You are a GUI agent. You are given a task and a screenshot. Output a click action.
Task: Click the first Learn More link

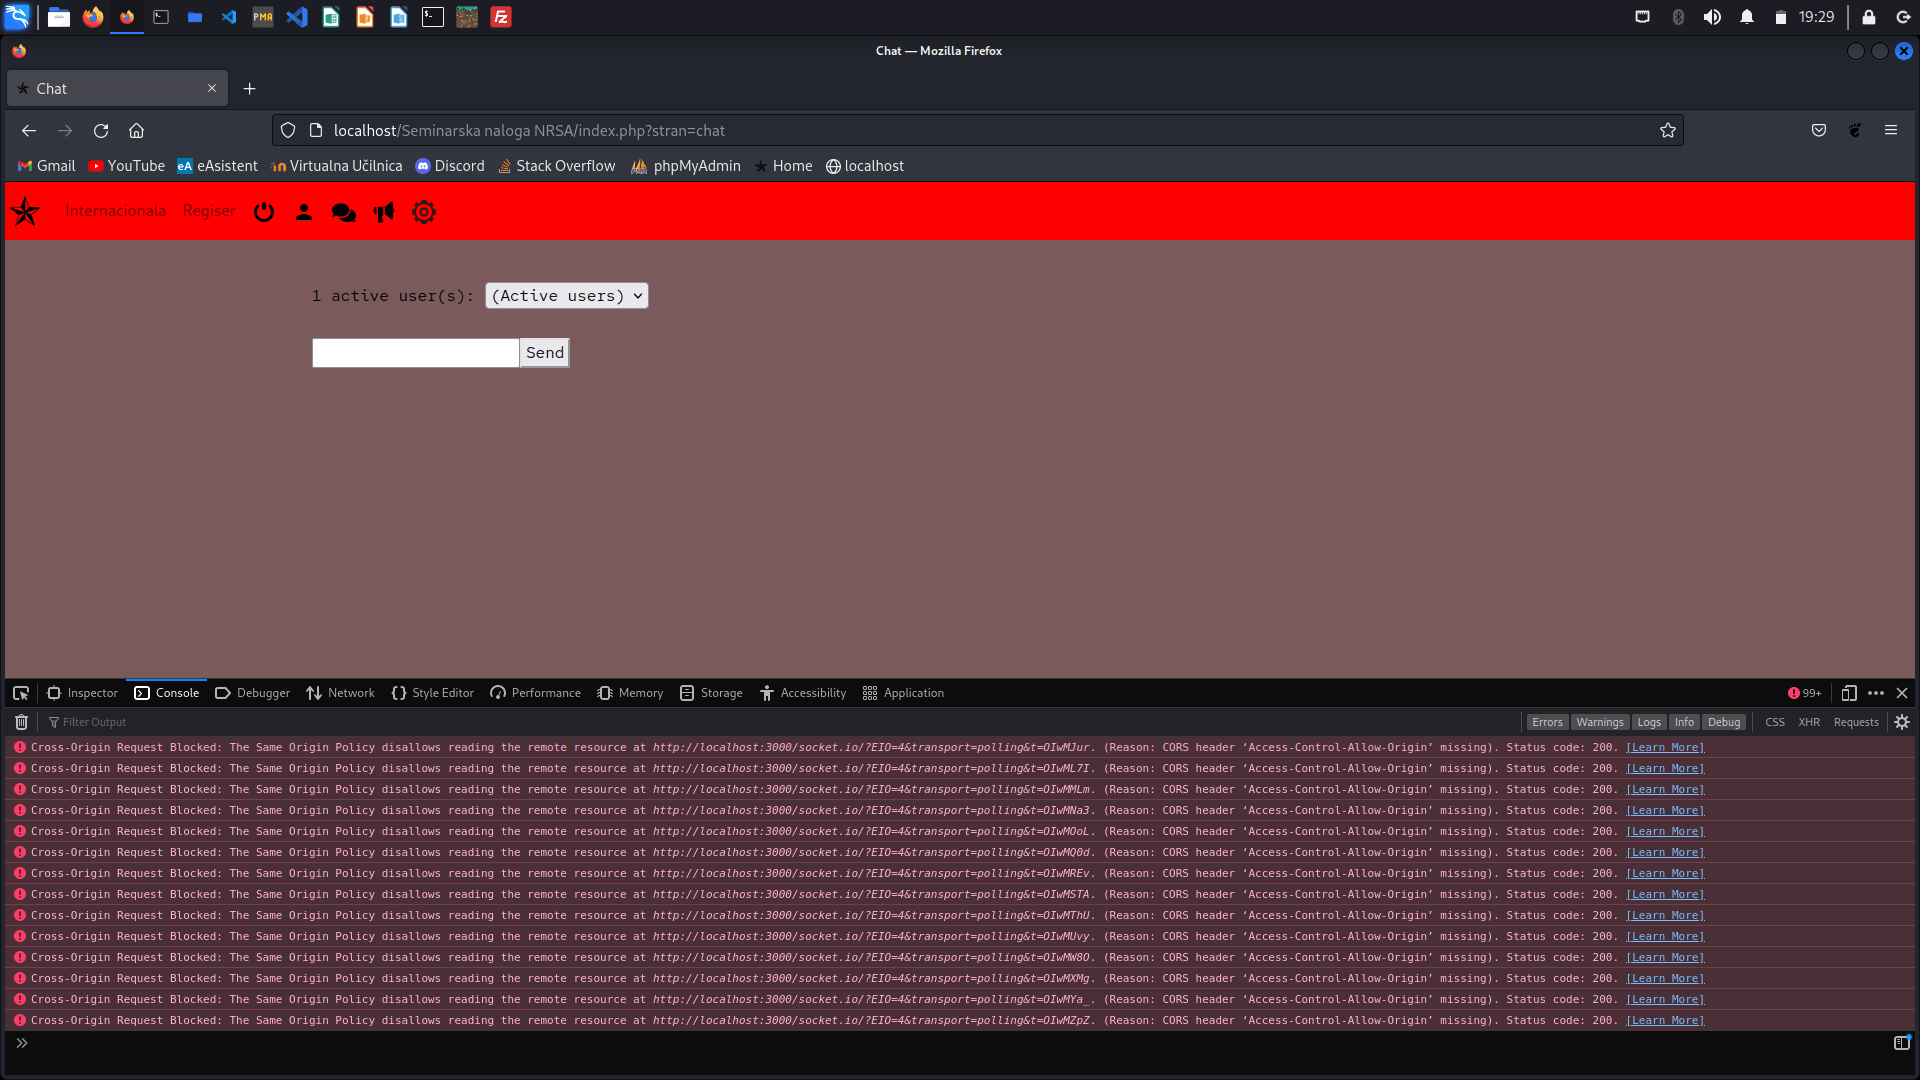pyautogui.click(x=1665, y=748)
